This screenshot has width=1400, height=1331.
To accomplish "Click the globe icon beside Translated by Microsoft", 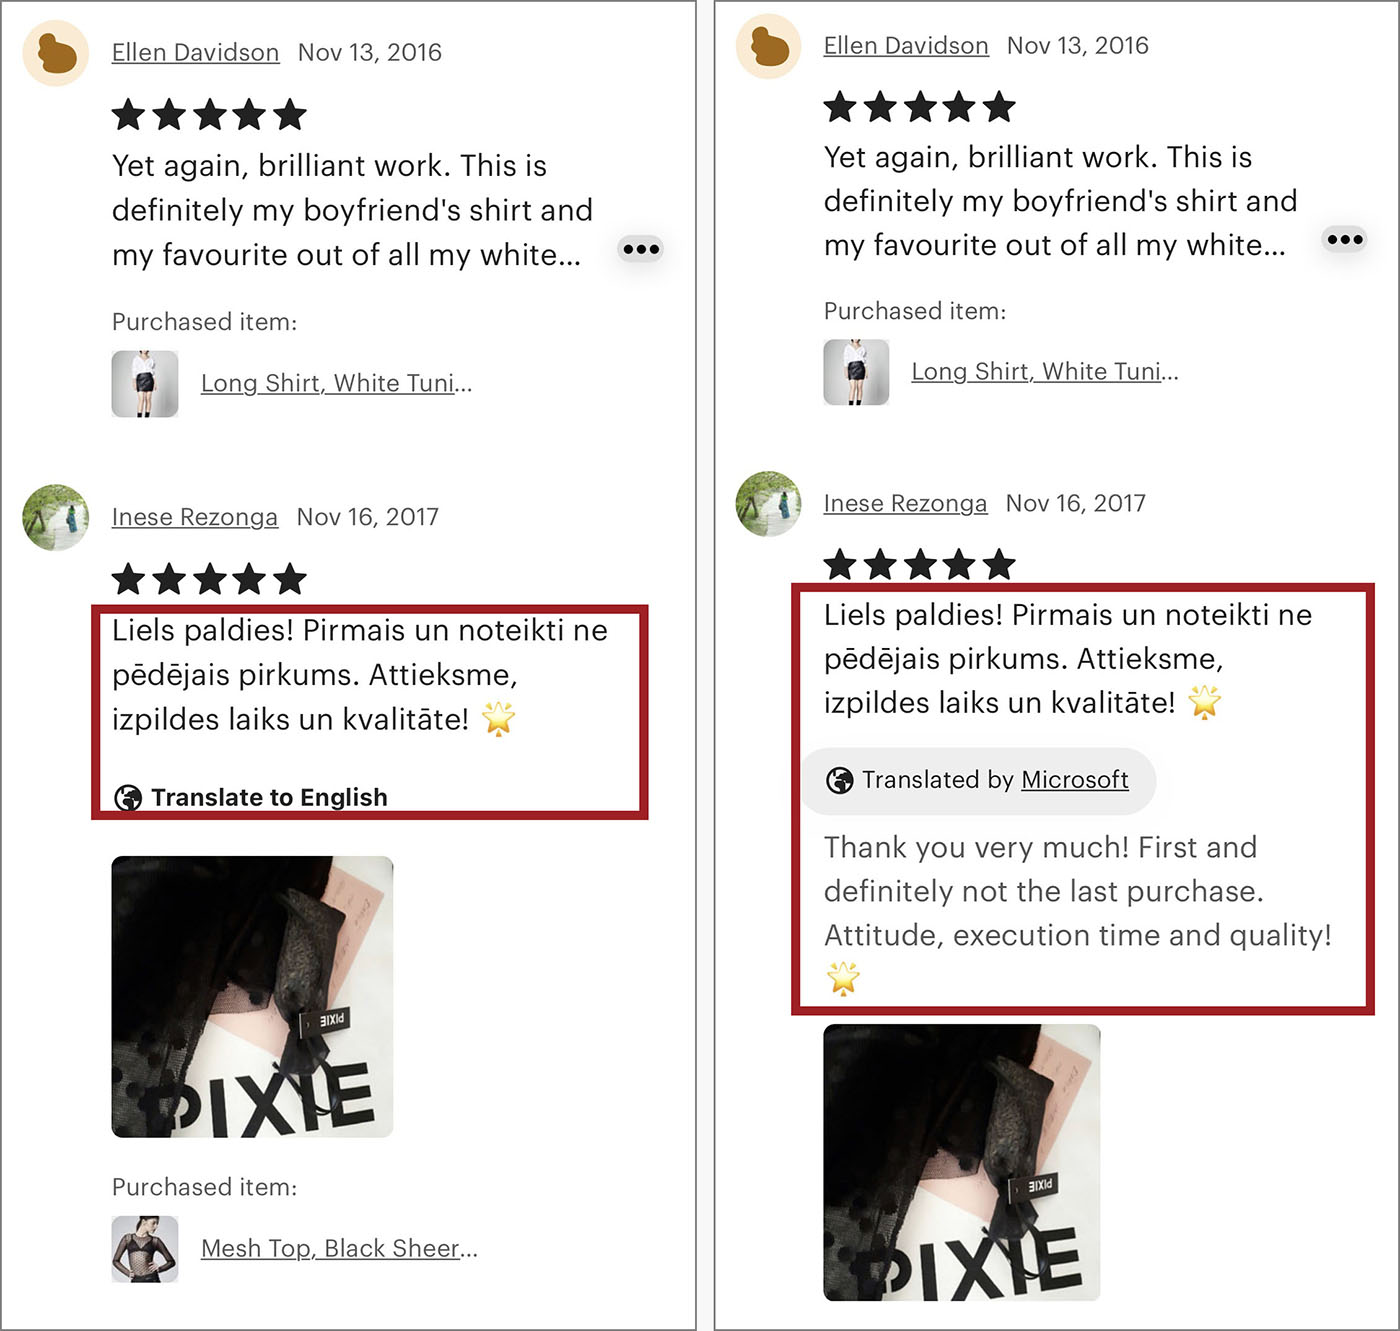I will pyautogui.click(x=840, y=780).
